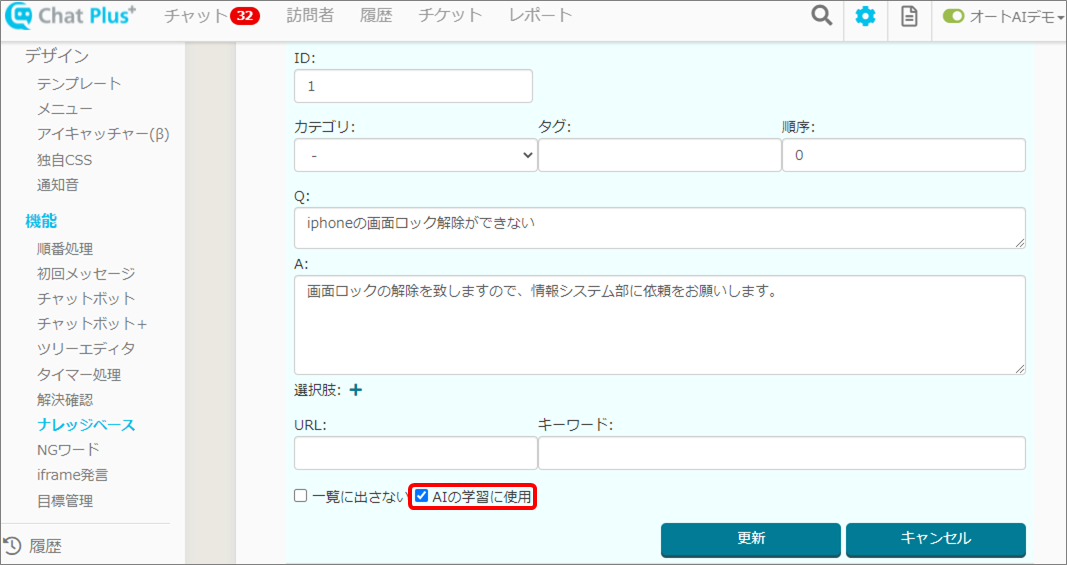
Task: Open the search magnifier icon
Action: click(822, 16)
